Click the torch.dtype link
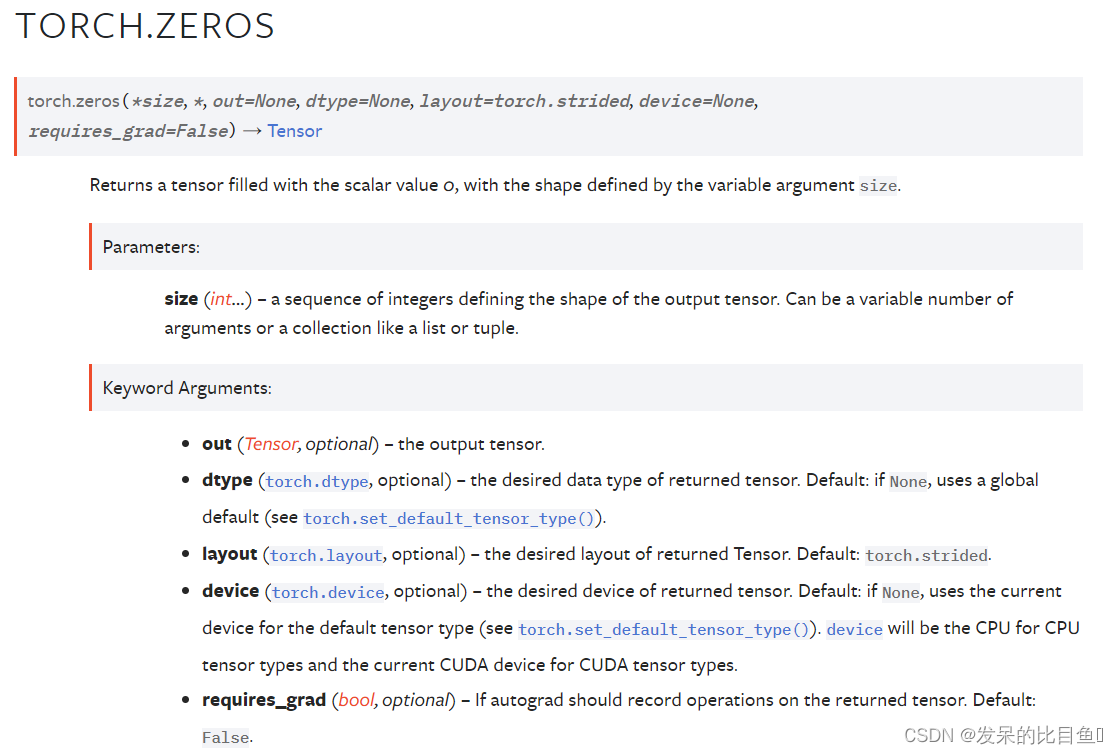 (x=317, y=482)
